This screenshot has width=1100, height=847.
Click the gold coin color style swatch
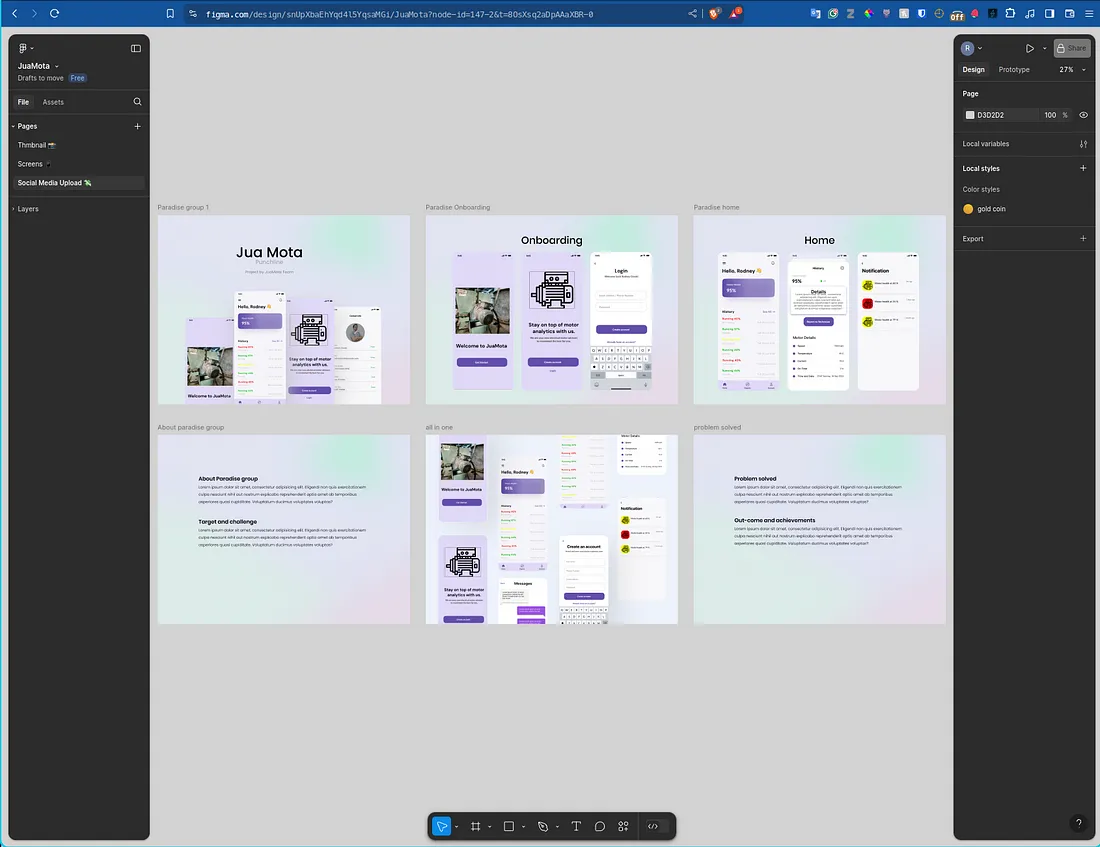click(968, 209)
